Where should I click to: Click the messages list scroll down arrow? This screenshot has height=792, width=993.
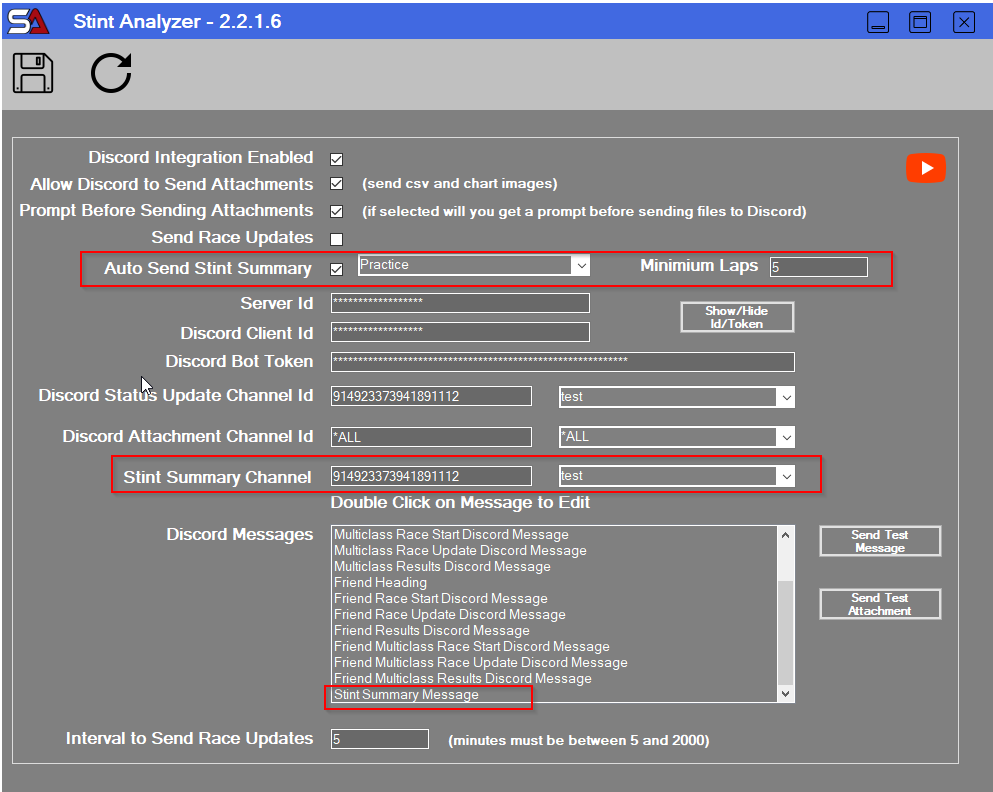tap(785, 693)
